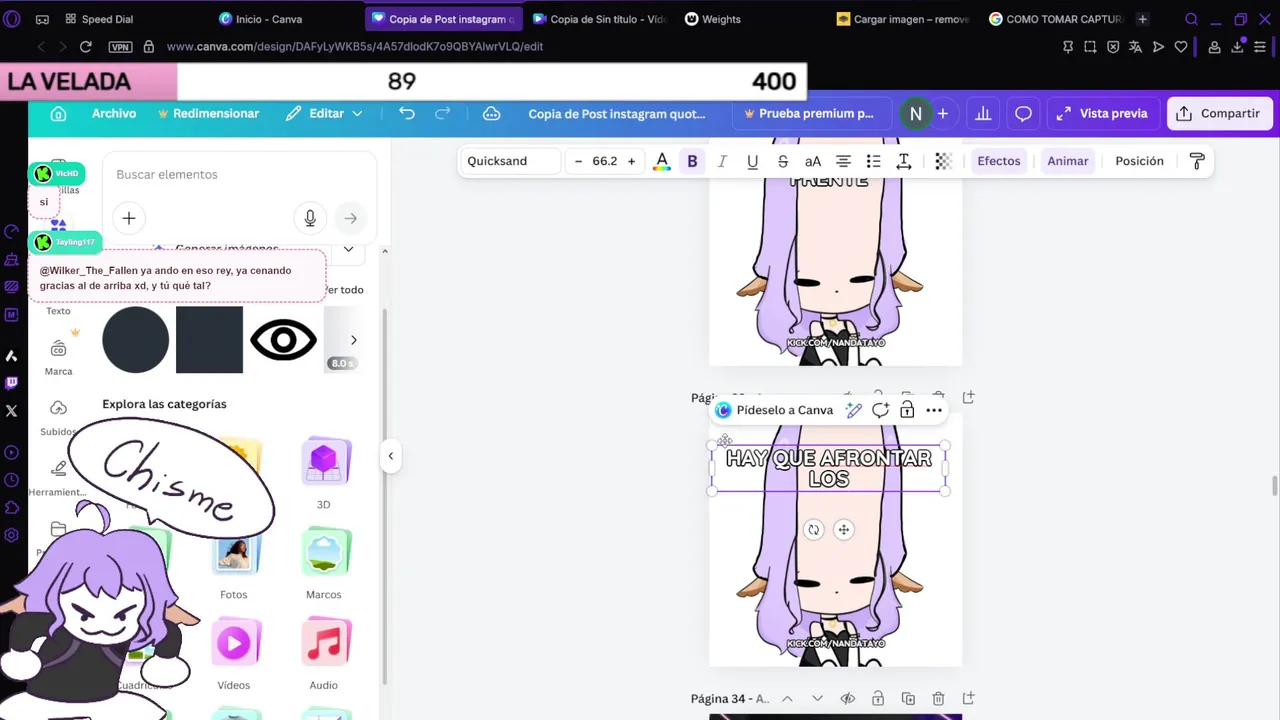The width and height of the screenshot is (1280, 720).
Task: Redo the last undone action
Action: 443,114
